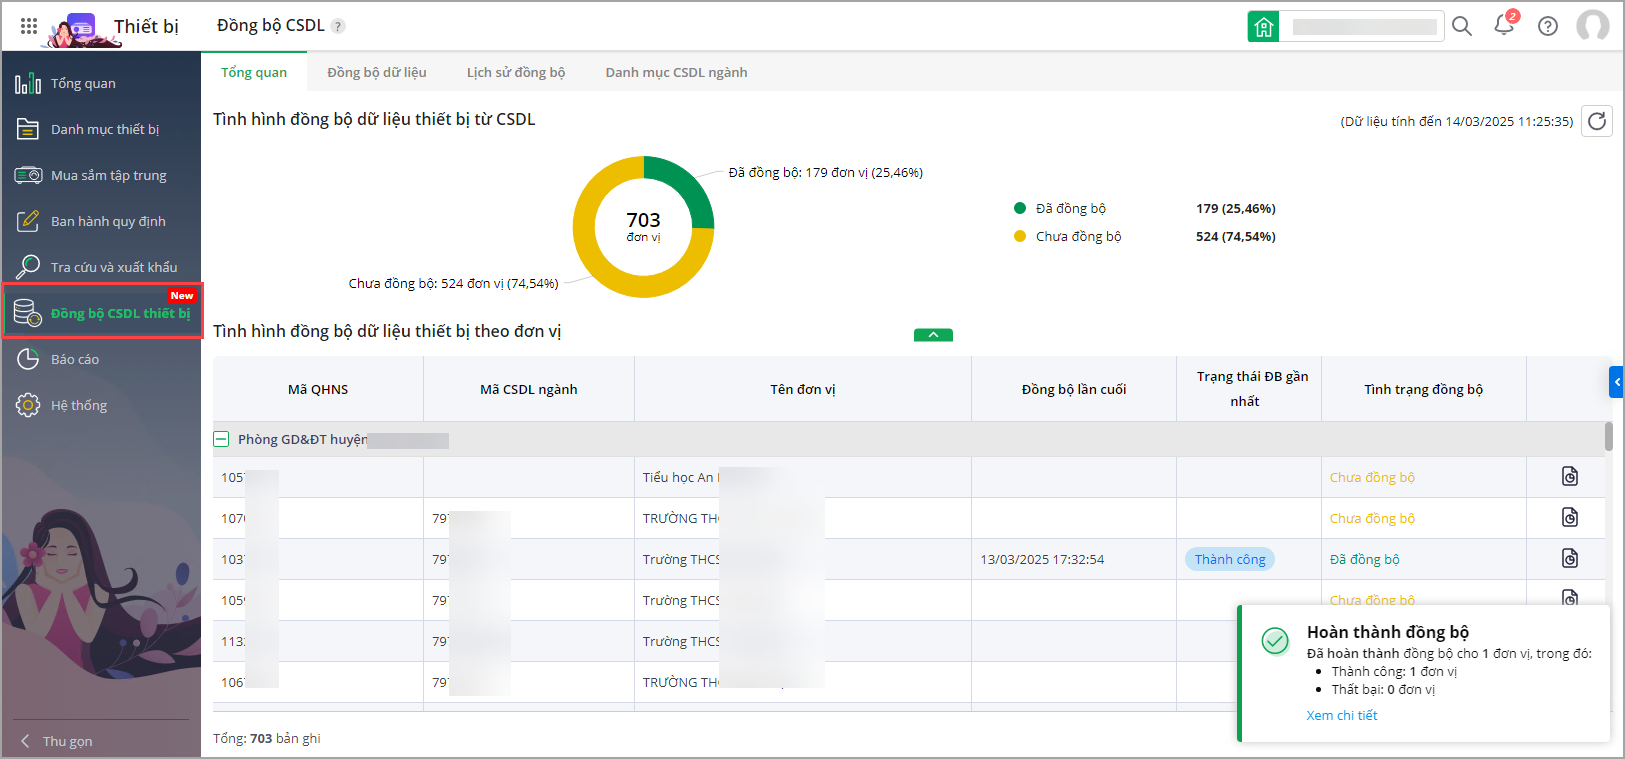Viewport: 1625px width, 759px height.
Task: Open the app launcher grid icon
Action: 29,26
